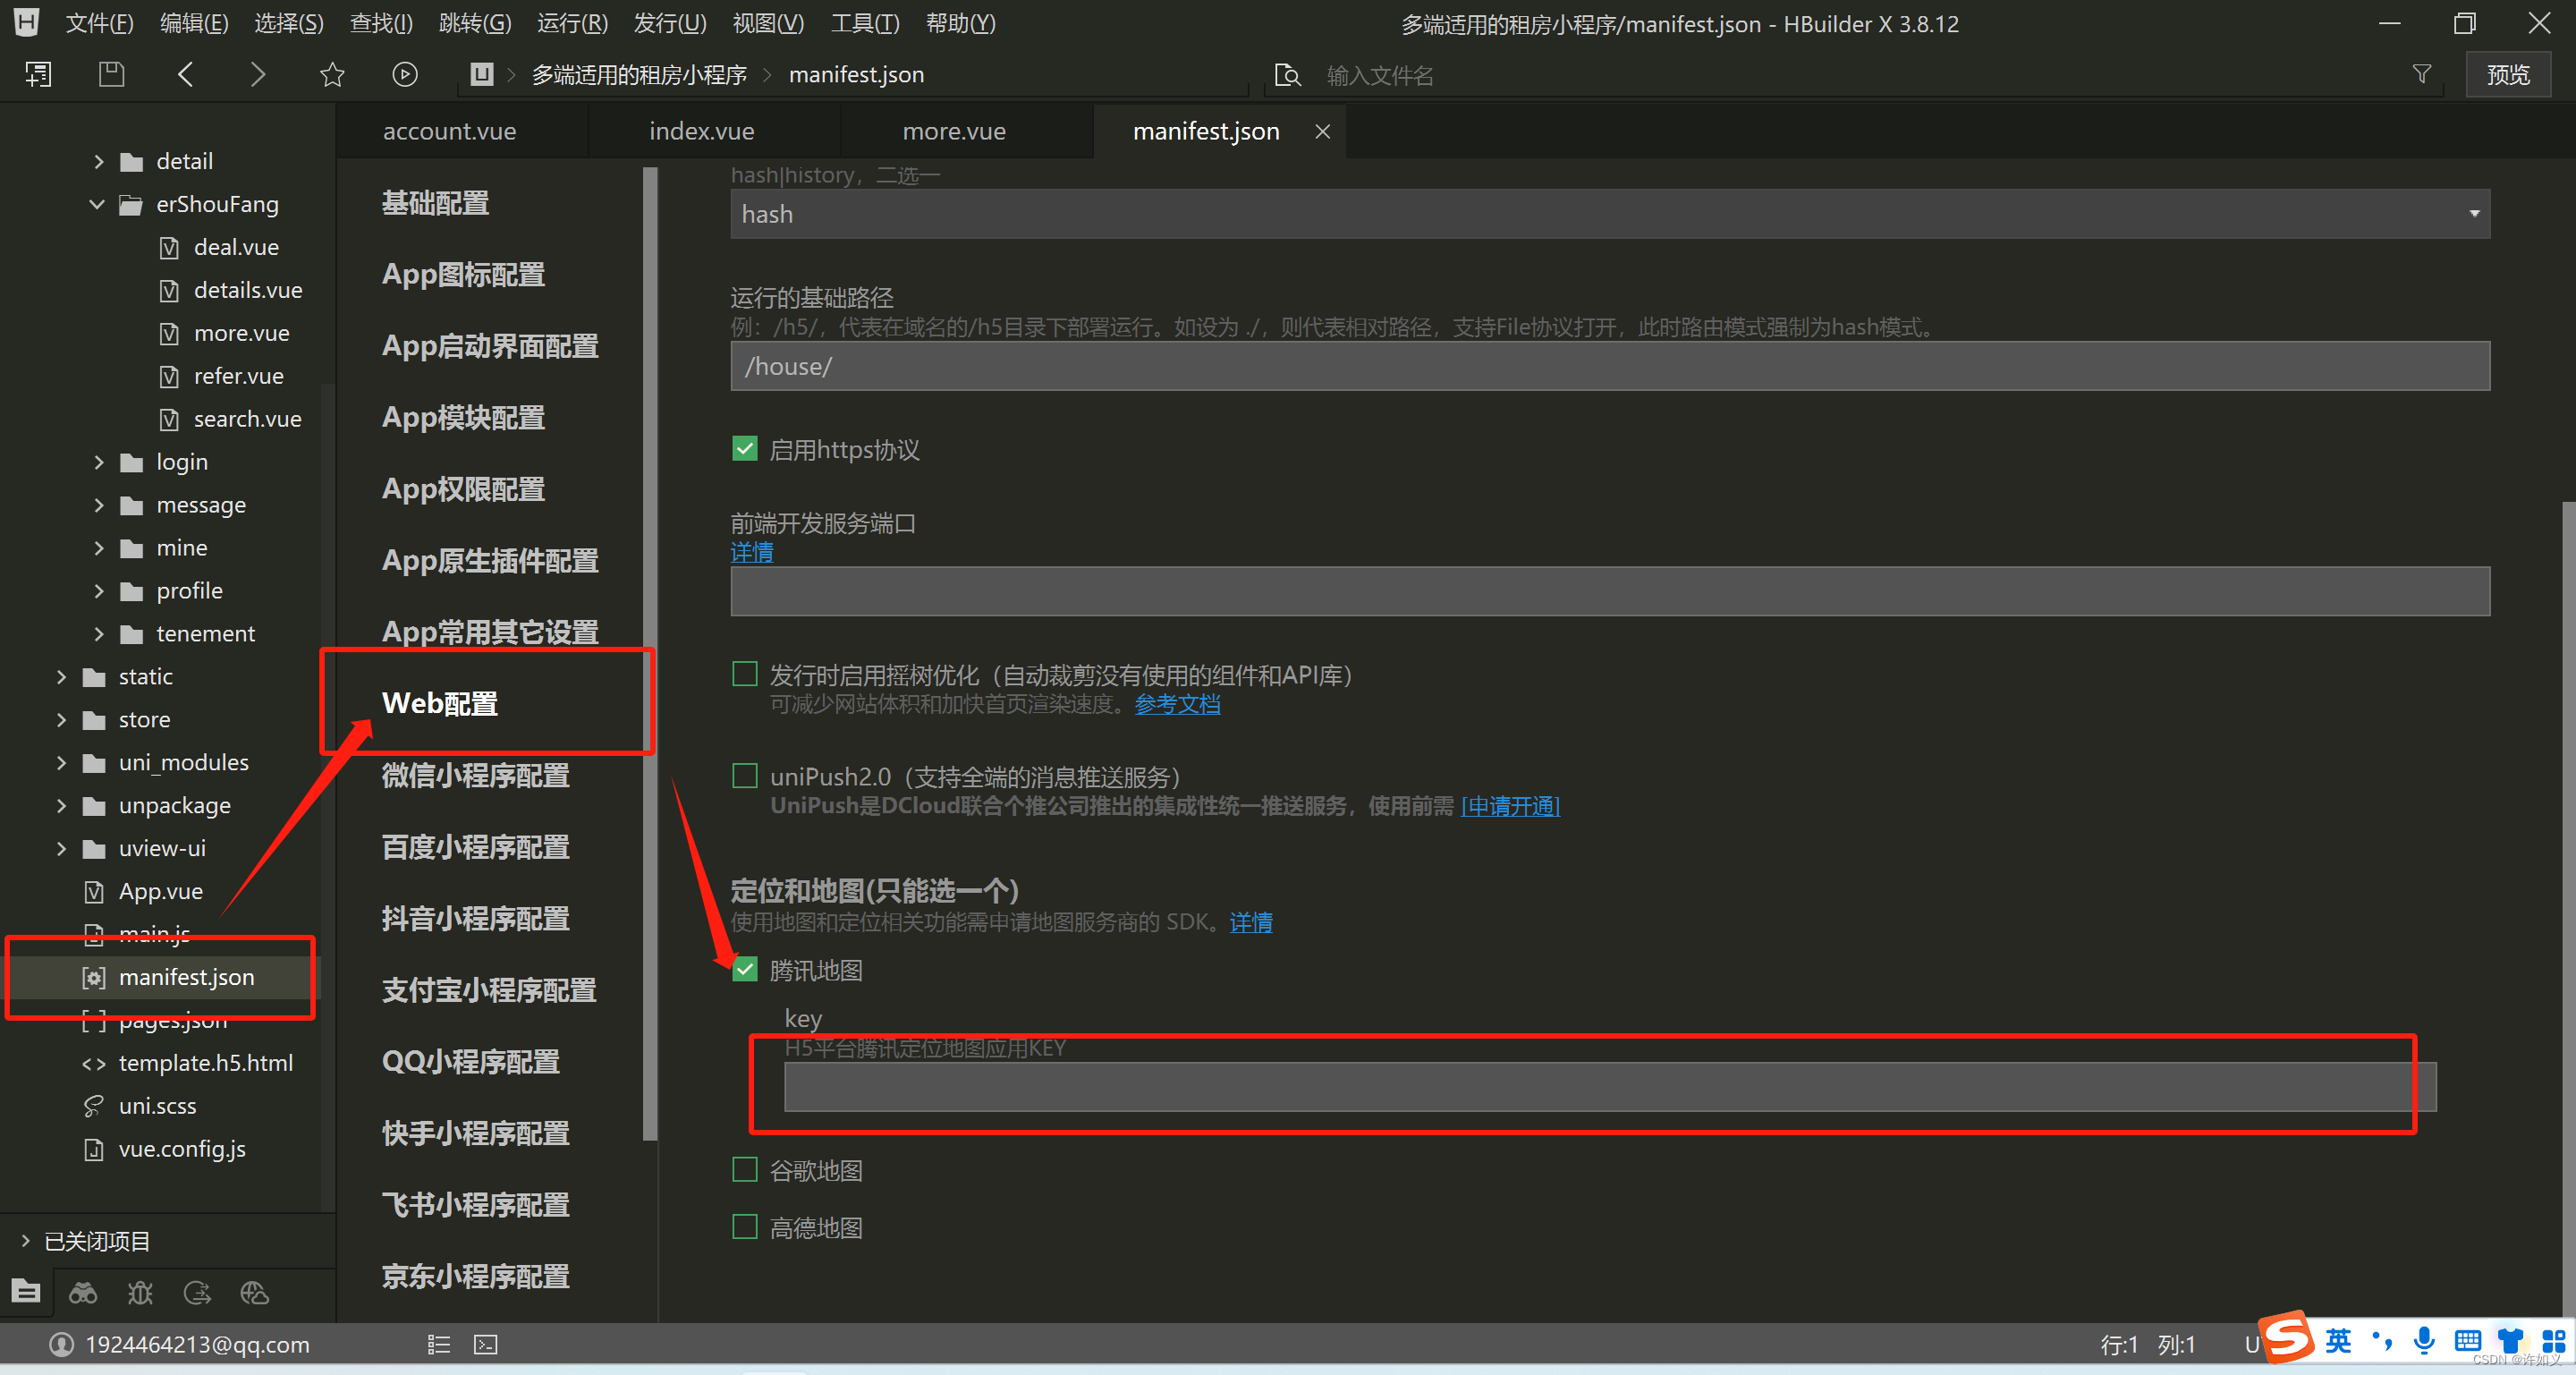
Task: Uncheck the 启用https协议 option
Action: [744, 448]
